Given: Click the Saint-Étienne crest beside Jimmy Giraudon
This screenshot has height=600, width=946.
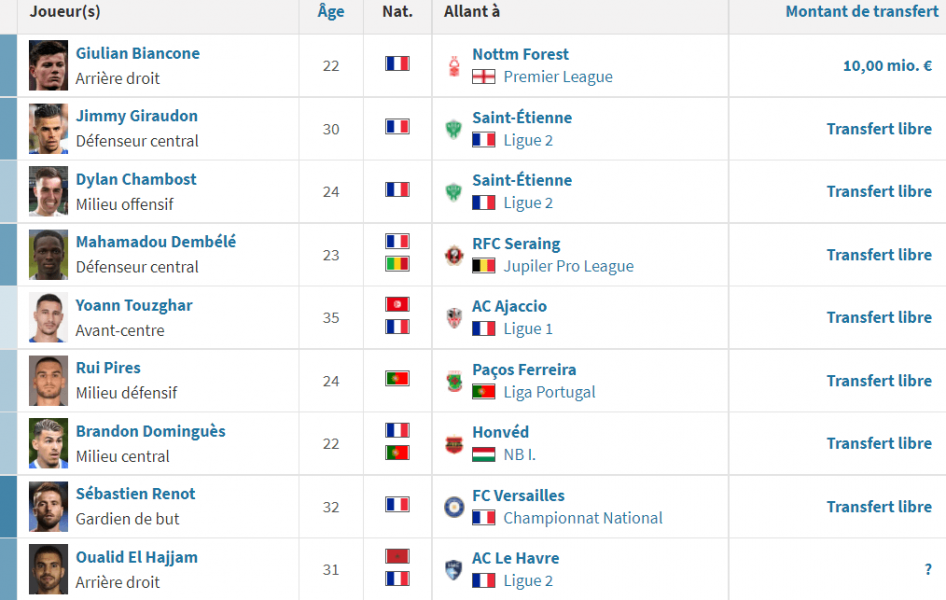Looking at the screenshot, I should click(x=454, y=129).
